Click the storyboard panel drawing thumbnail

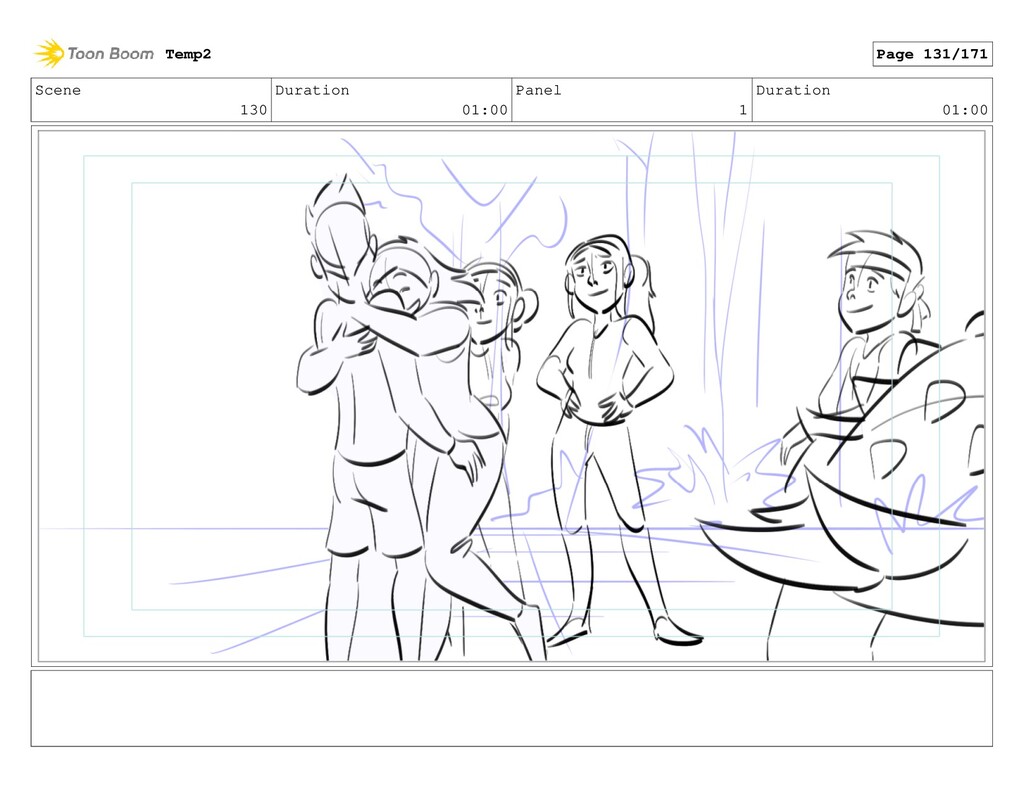(x=511, y=396)
